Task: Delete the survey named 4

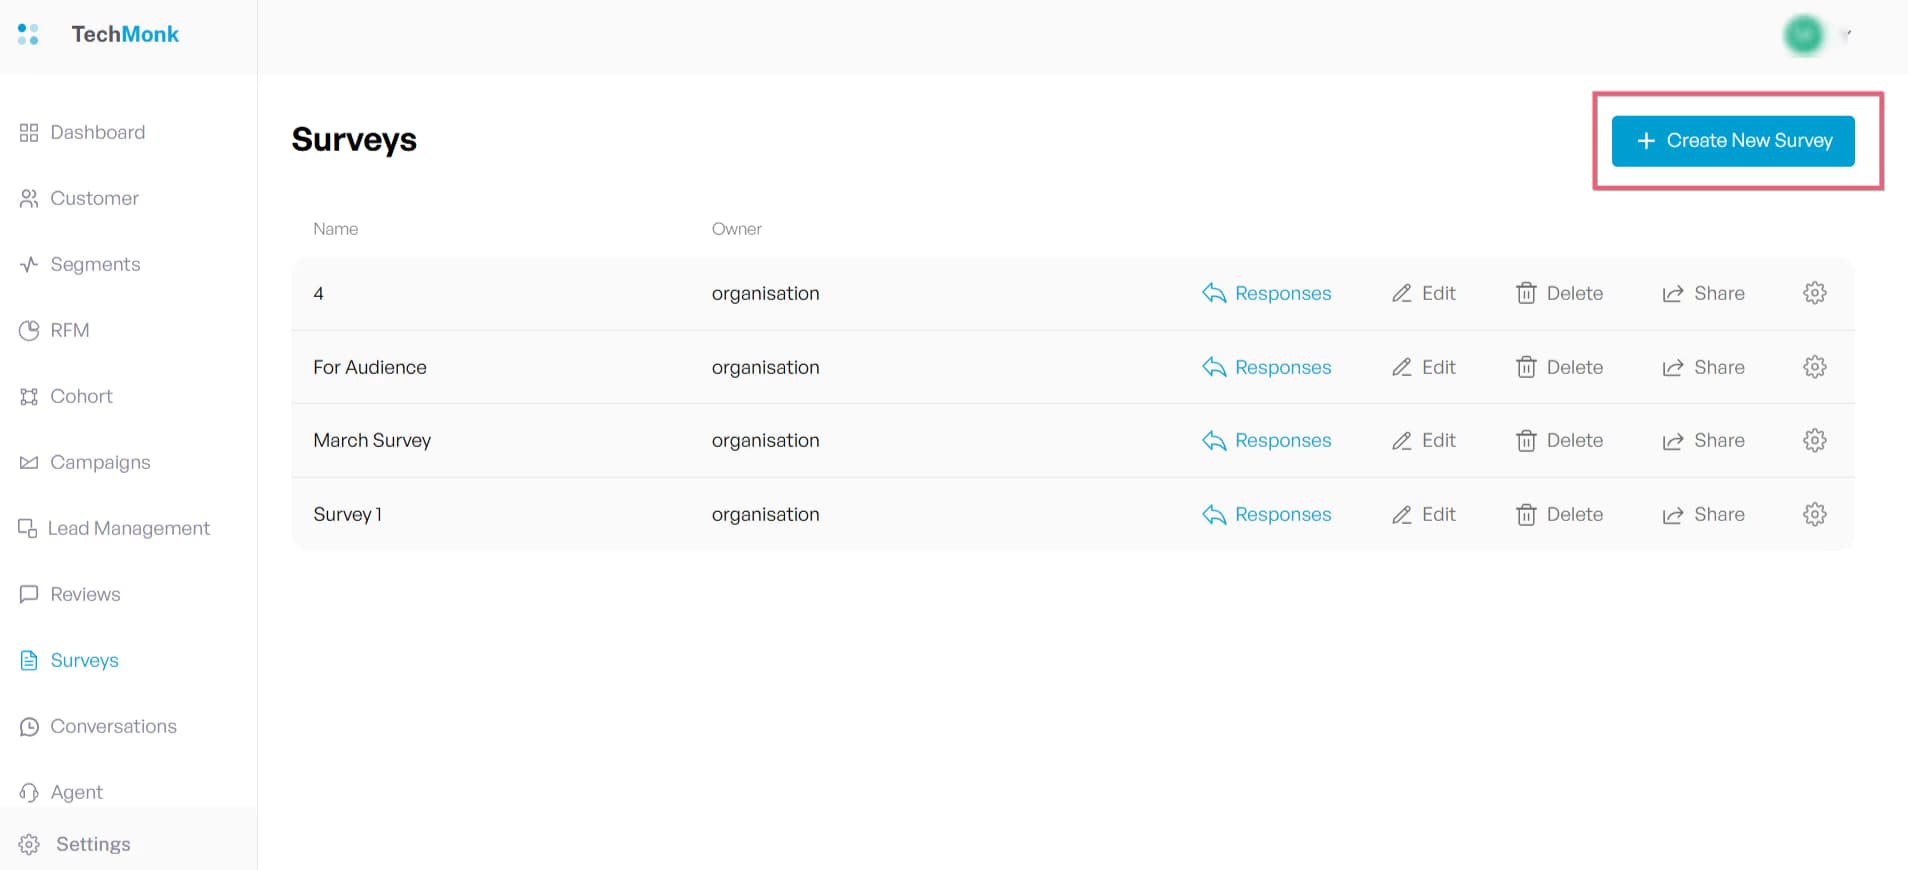Action: tap(1560, 293)
